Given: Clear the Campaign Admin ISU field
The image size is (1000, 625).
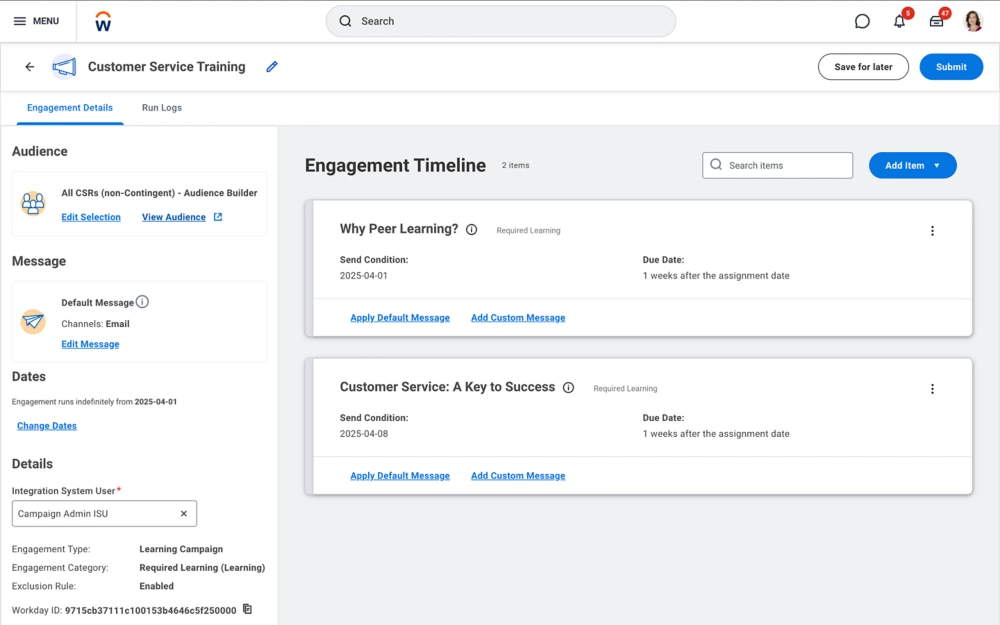Looking at the screenshot, I should pos(183,514).
